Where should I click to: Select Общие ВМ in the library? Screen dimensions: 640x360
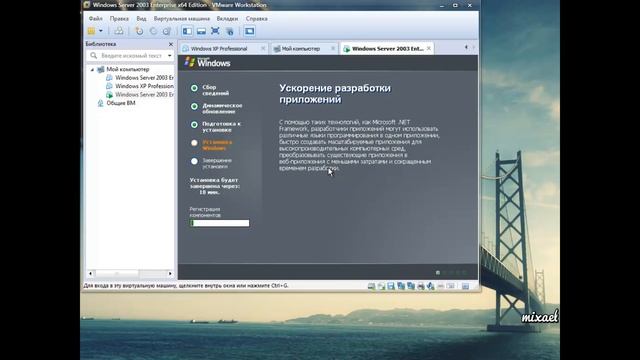point(121,103)
